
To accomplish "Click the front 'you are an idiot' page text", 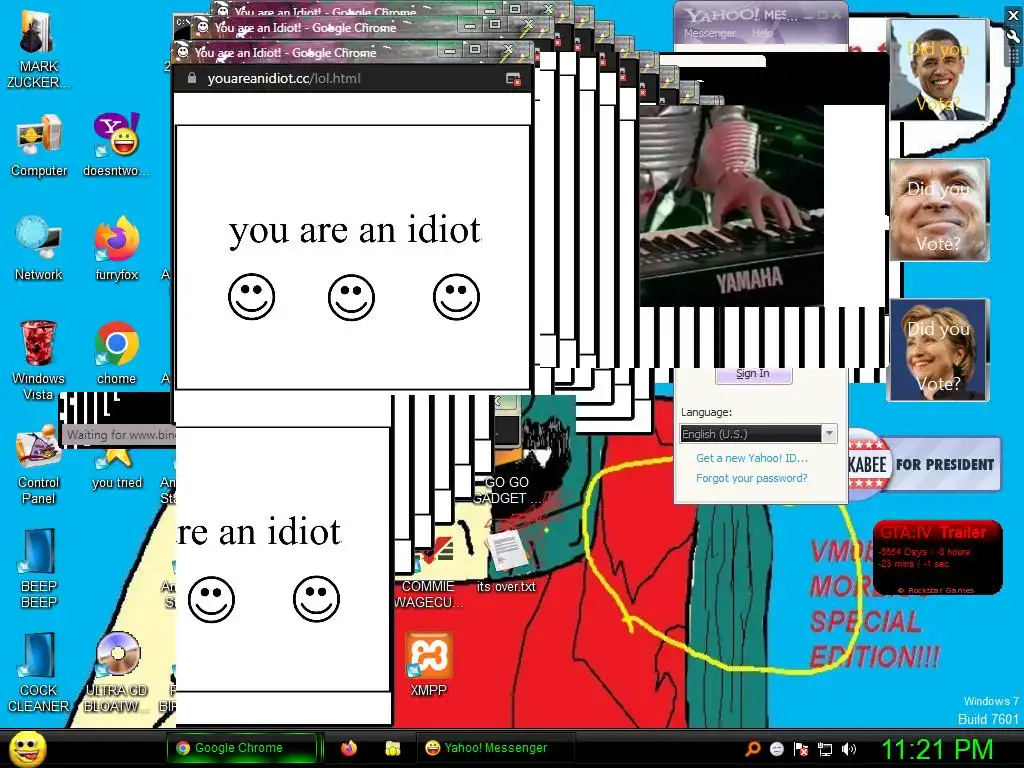I will [x=355, y=230].
